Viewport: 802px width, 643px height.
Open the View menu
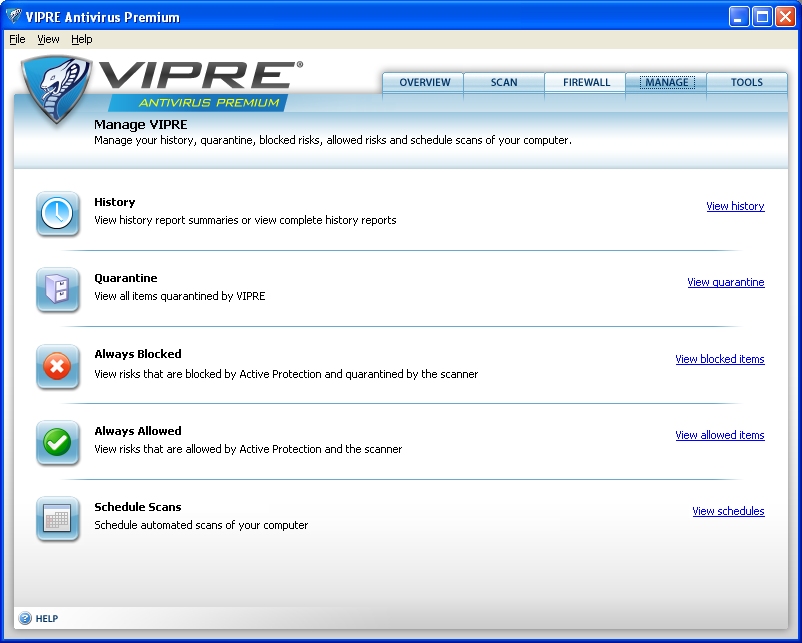(x=48, y=39)
